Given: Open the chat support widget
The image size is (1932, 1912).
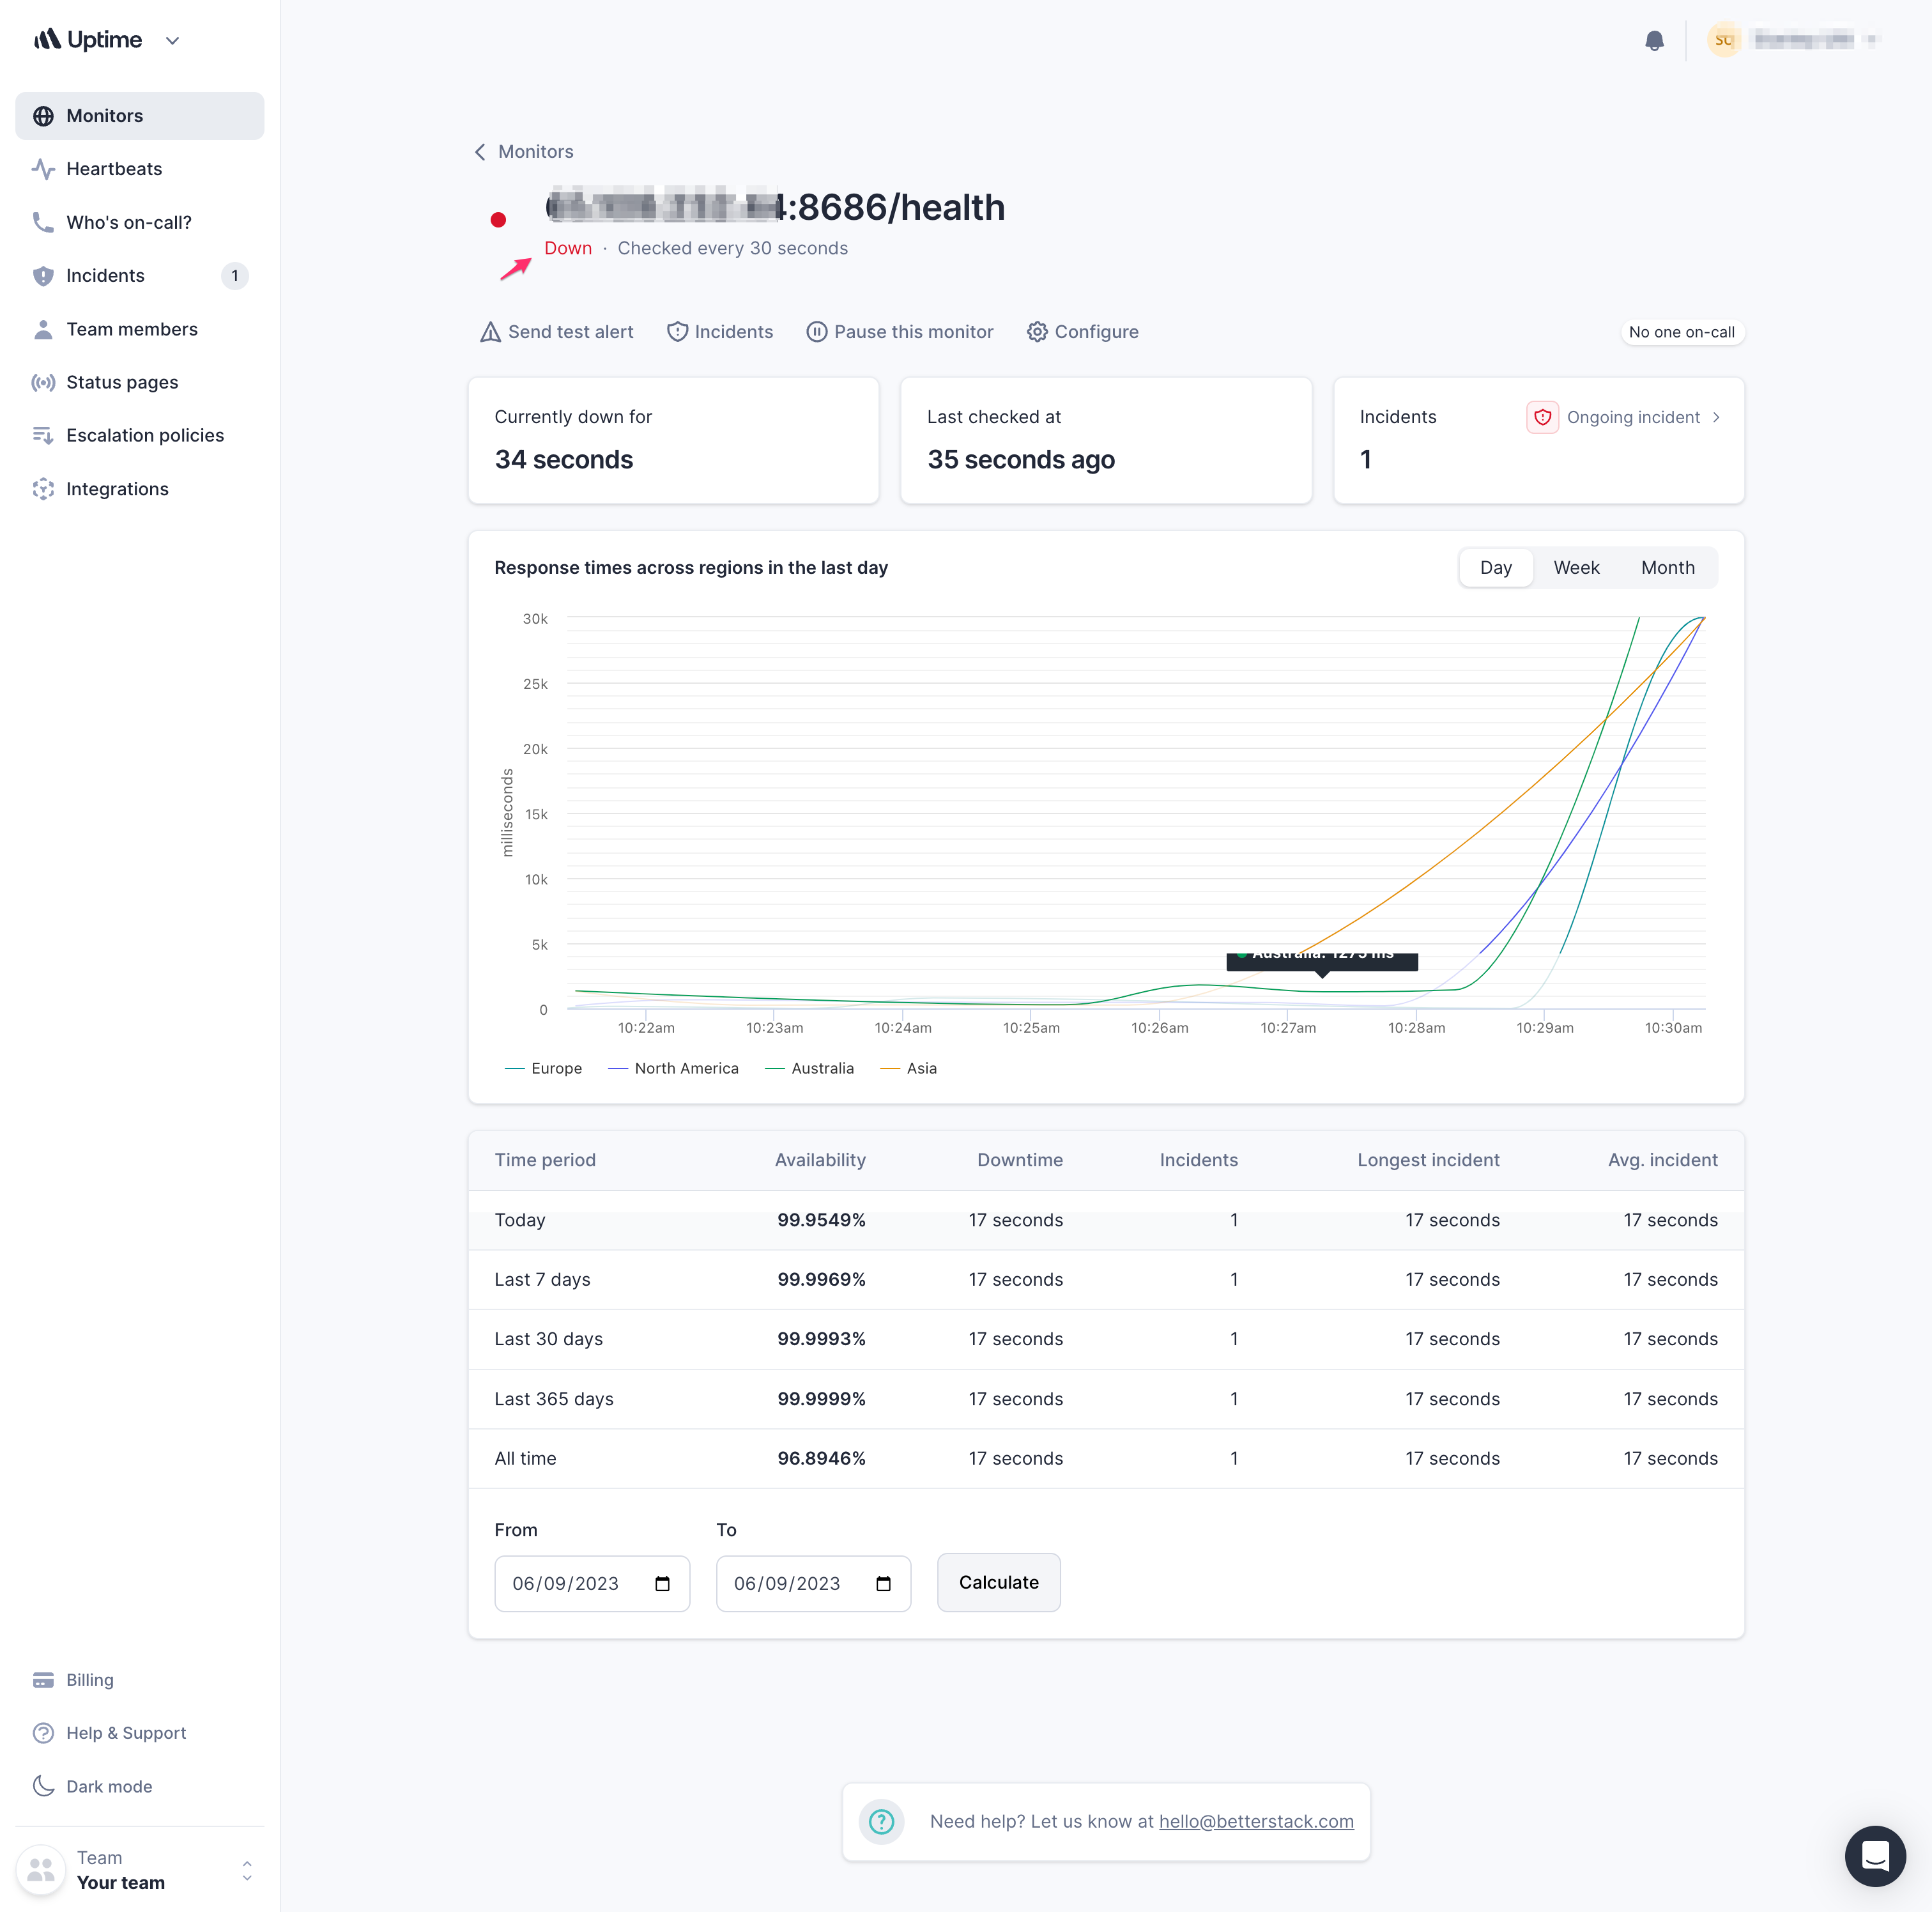Looking at the screenshot, I should pyautogui.click(x=1875, y=1856).
